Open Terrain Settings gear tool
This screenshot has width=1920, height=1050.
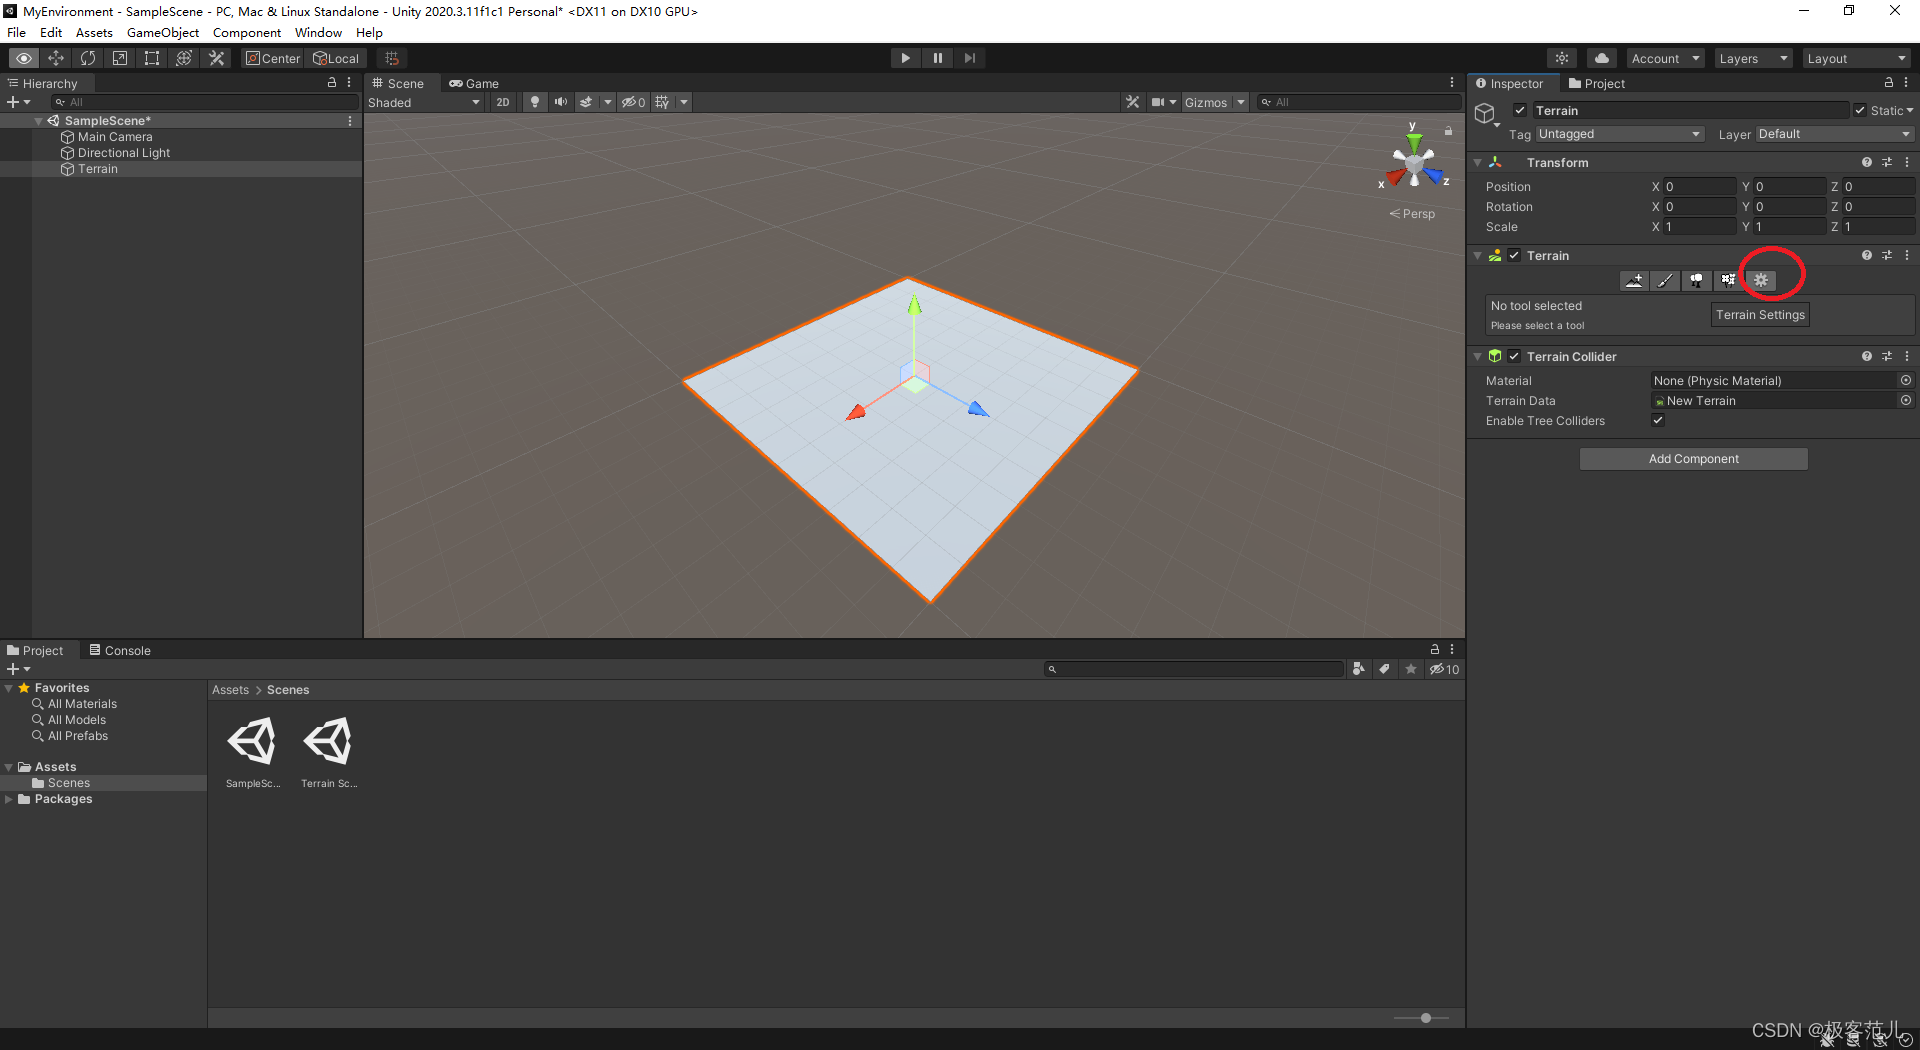(1761, 280)
